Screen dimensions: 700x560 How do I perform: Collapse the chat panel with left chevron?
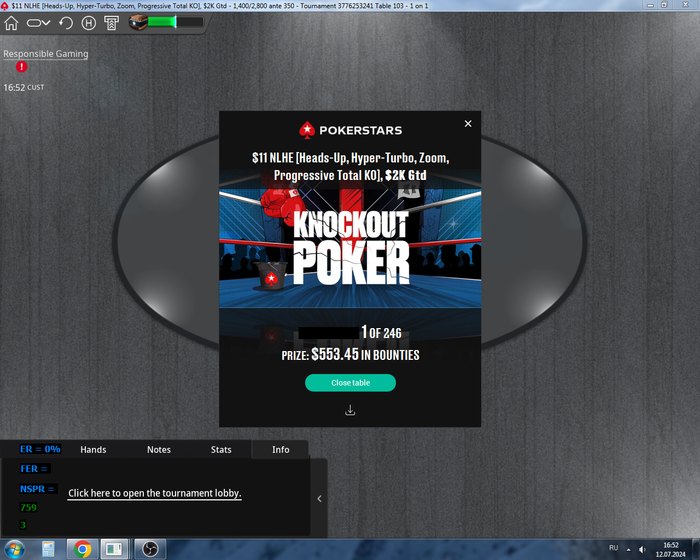(x=319, y=498)
